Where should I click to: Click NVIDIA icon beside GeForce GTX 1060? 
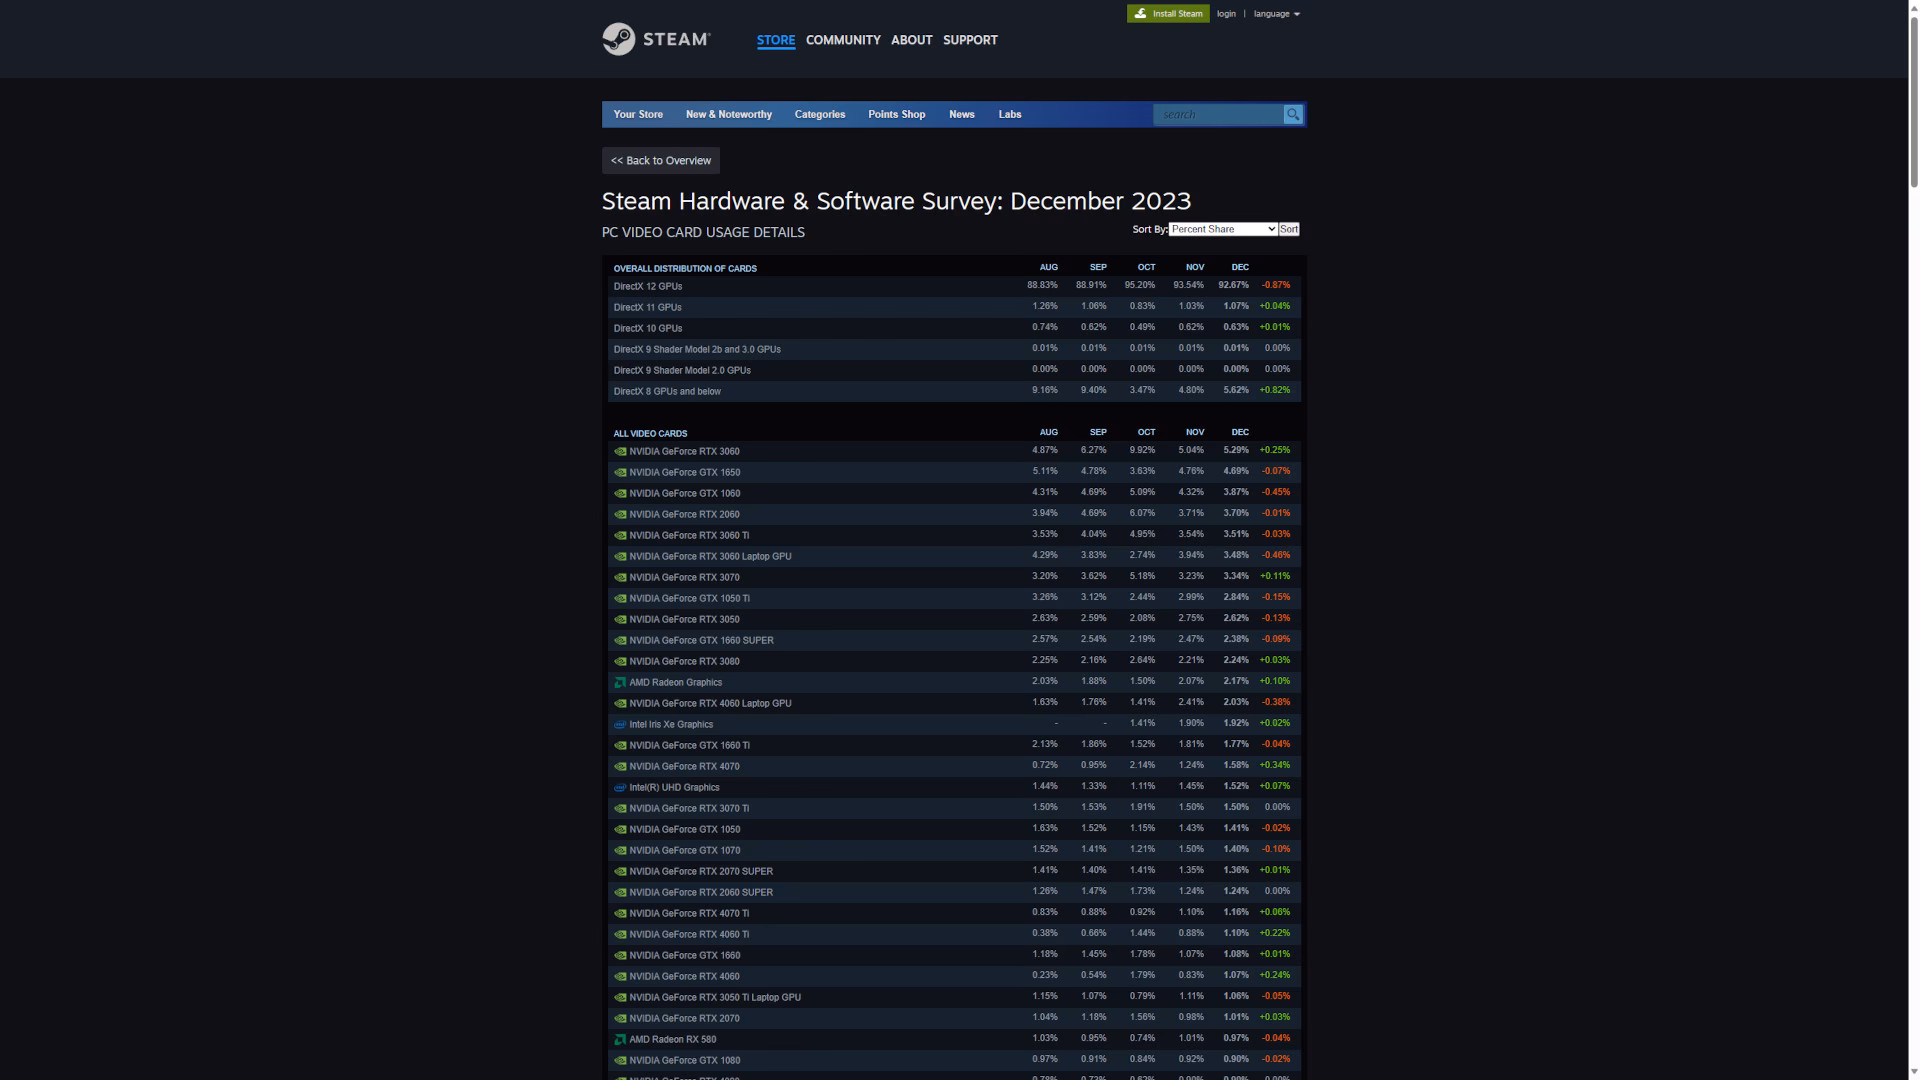(620, 493)
